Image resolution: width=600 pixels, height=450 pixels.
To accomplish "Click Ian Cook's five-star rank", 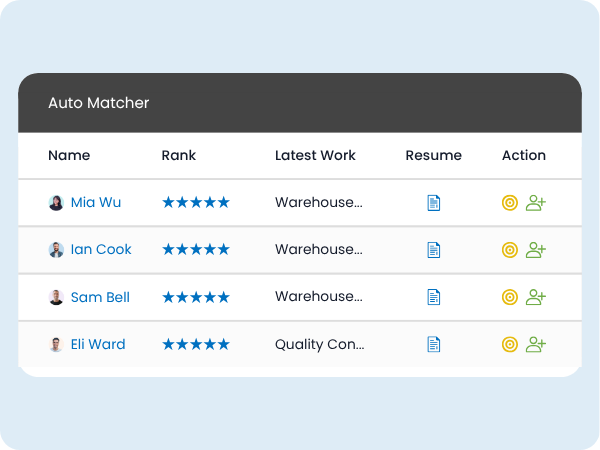I will [x=196, y=249].
